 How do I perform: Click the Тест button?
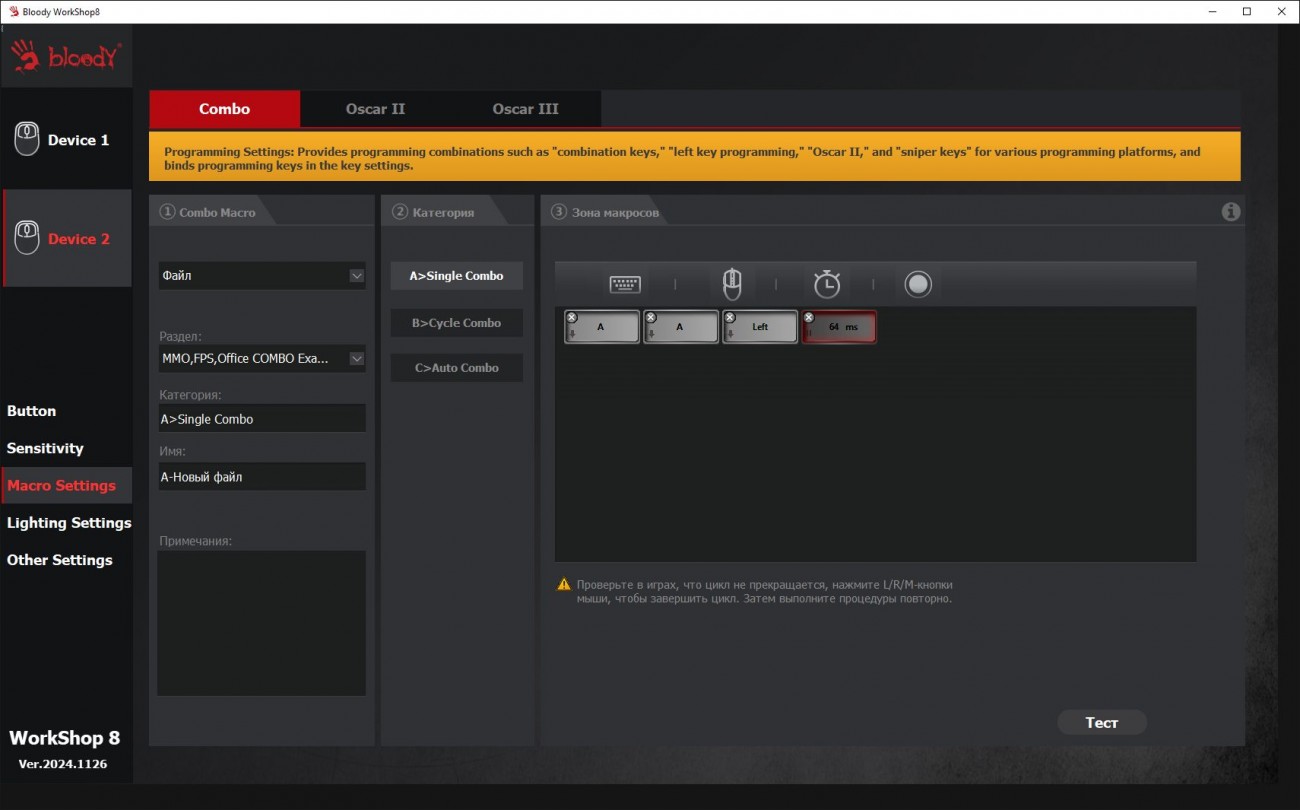[1101, 722]
